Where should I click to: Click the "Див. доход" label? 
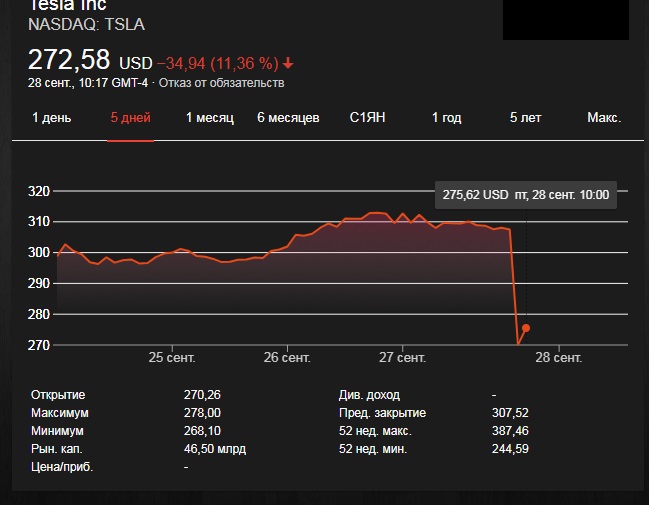[x=369, y=395]
